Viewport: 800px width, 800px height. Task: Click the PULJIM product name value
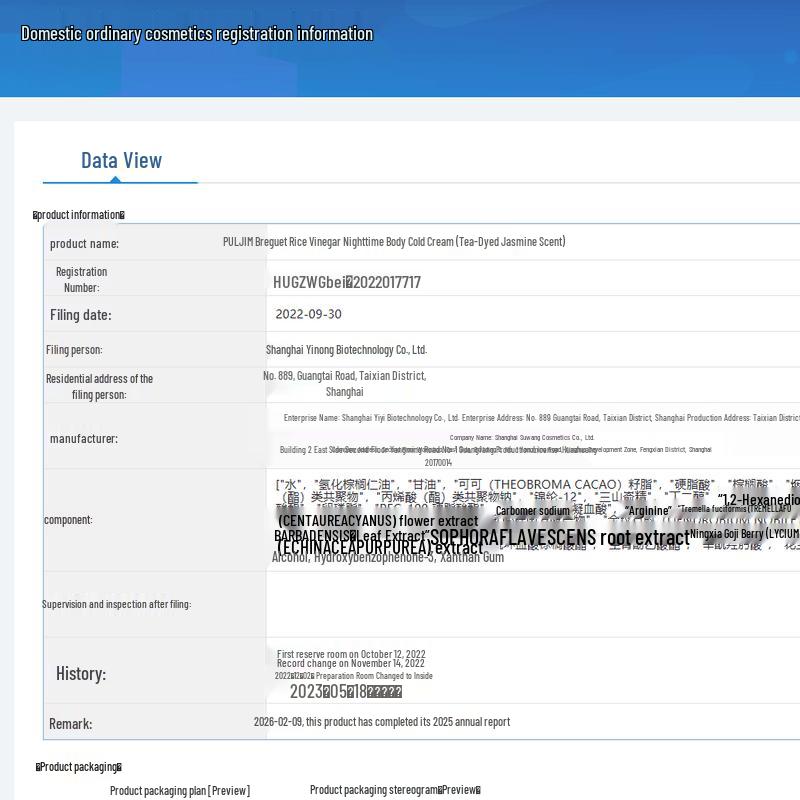394,242
